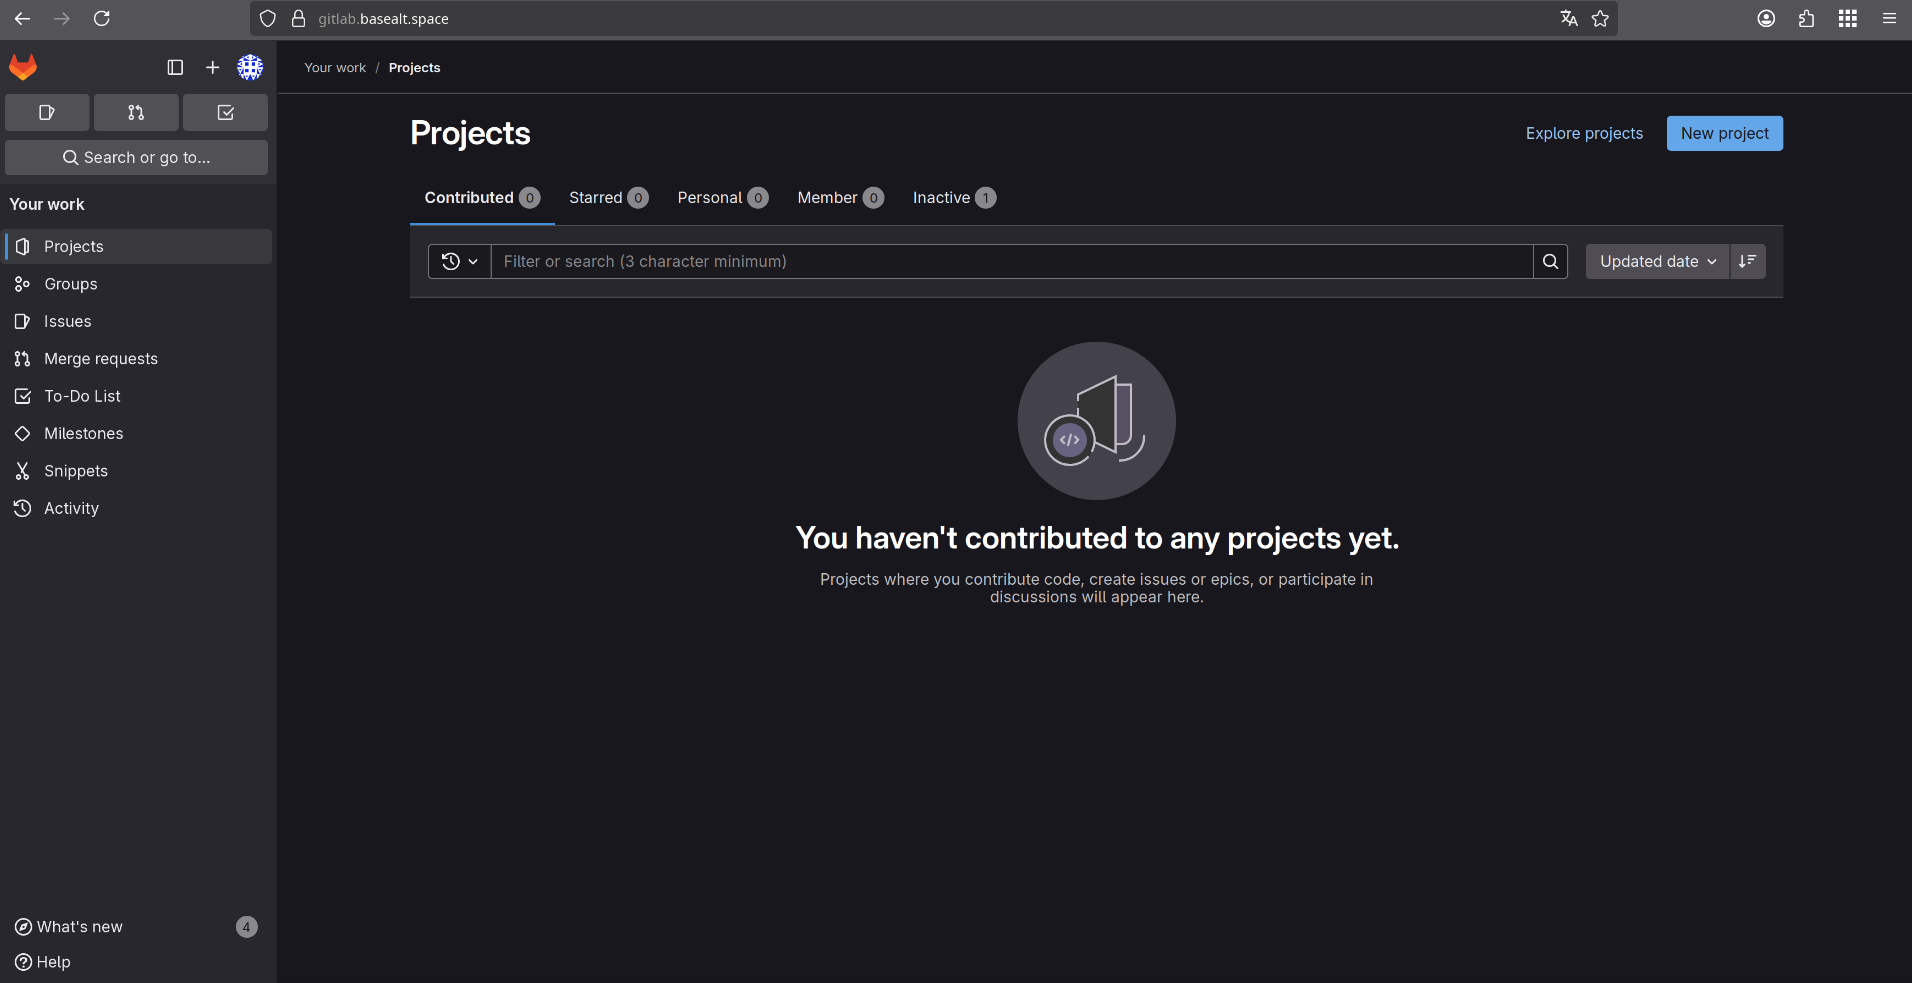The height and width of the screenshot is (983, 1912).
Task: Focus the Filter or search field
Action: 1012,261
